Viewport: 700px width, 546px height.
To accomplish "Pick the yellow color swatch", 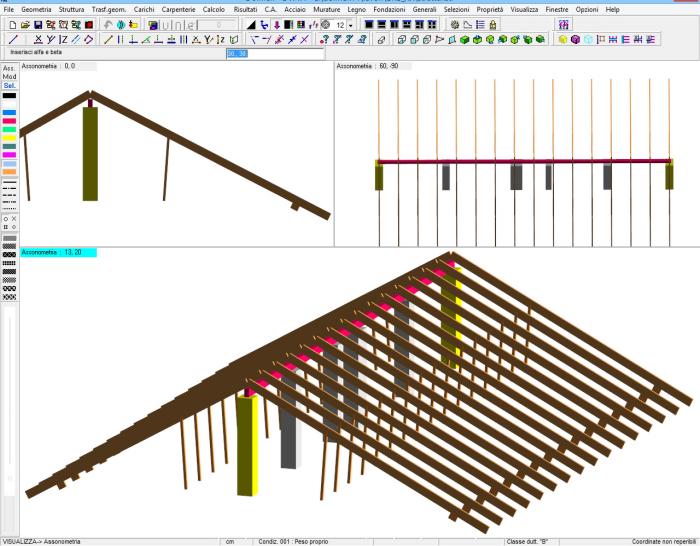I will coord(9,138).
